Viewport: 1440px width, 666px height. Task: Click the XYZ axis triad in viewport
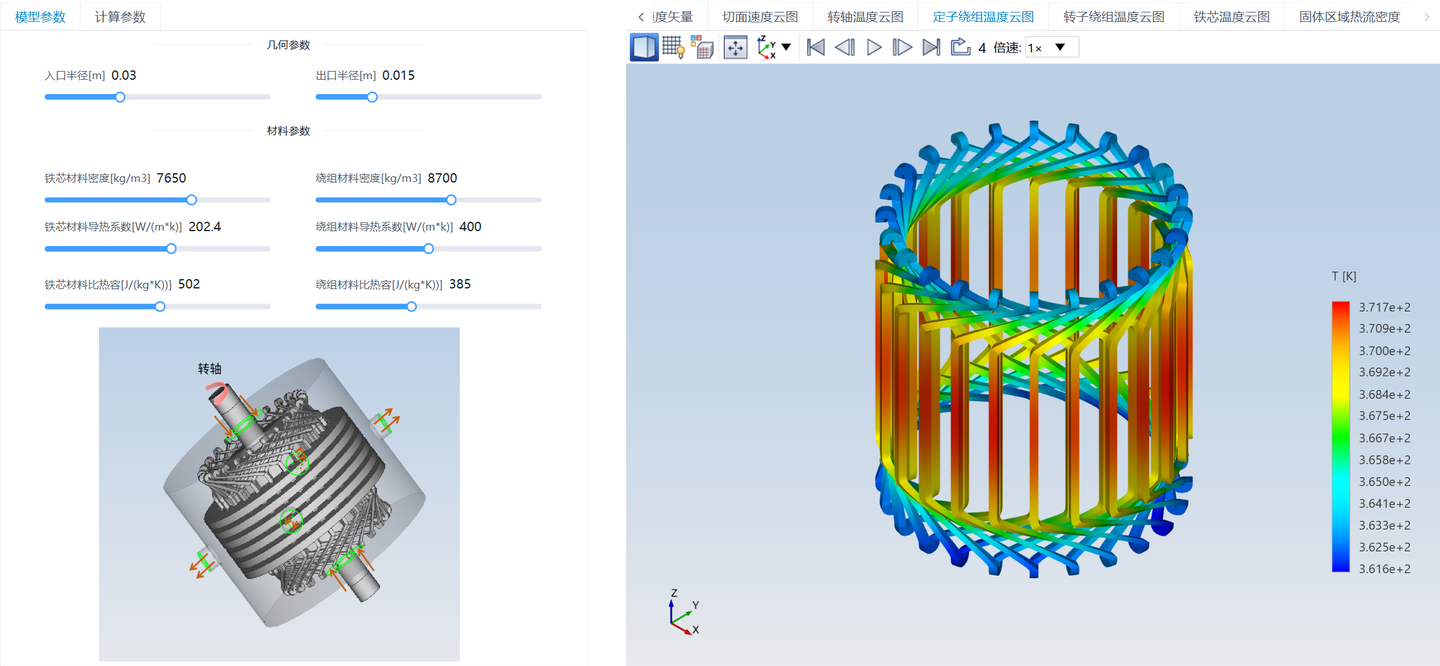[683, 612]
